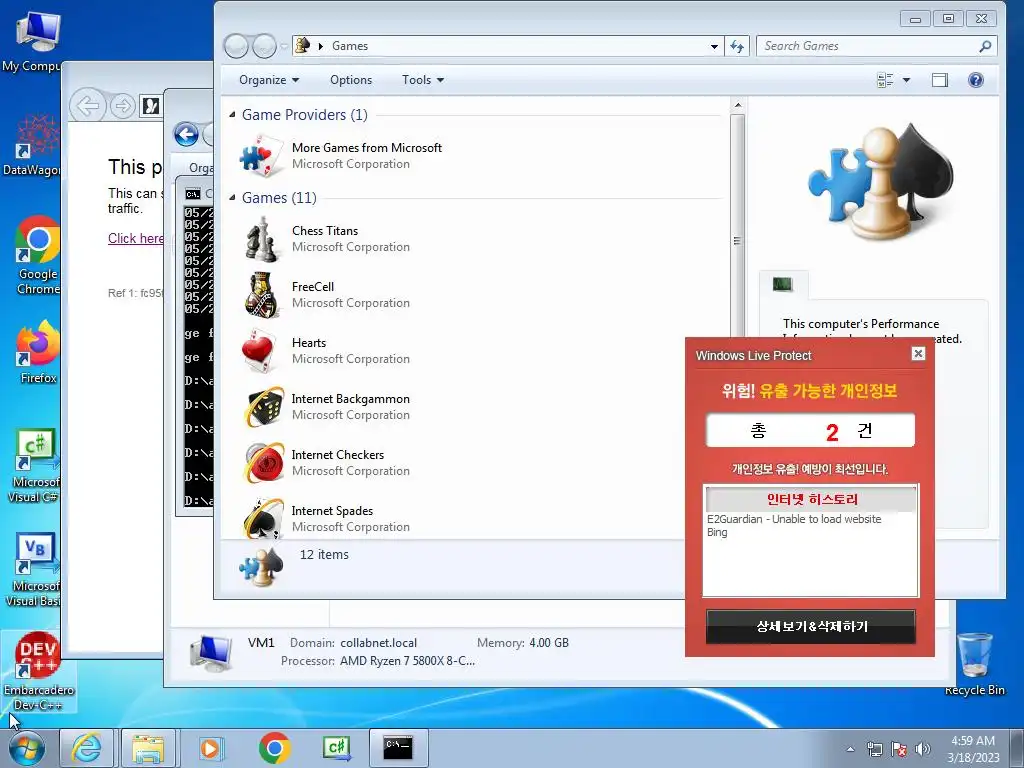Click Back button in middle Explorer window
The image size is (1024, 768).
click(187, 135)
